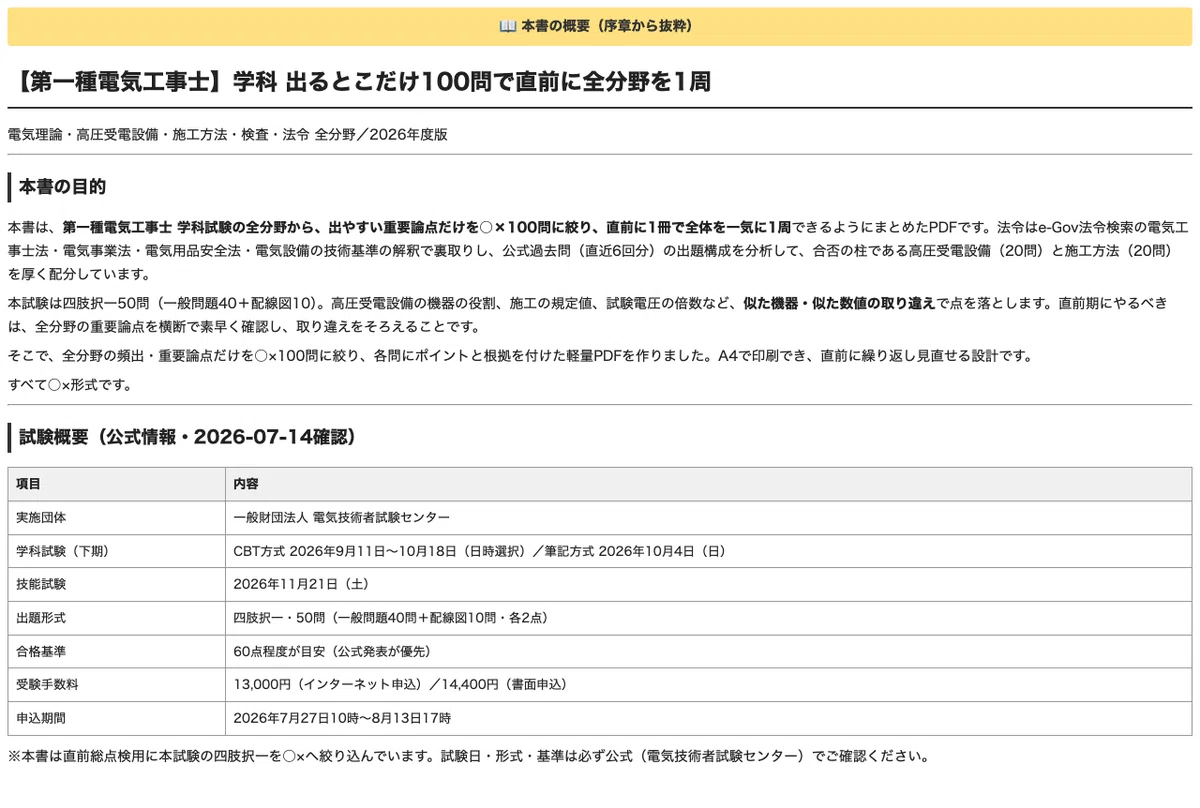1200x808 pixels.
Task: Click the 13,000円（インターネット申込） fee cell
Action: pyautogui.click(x=708, y=685)
